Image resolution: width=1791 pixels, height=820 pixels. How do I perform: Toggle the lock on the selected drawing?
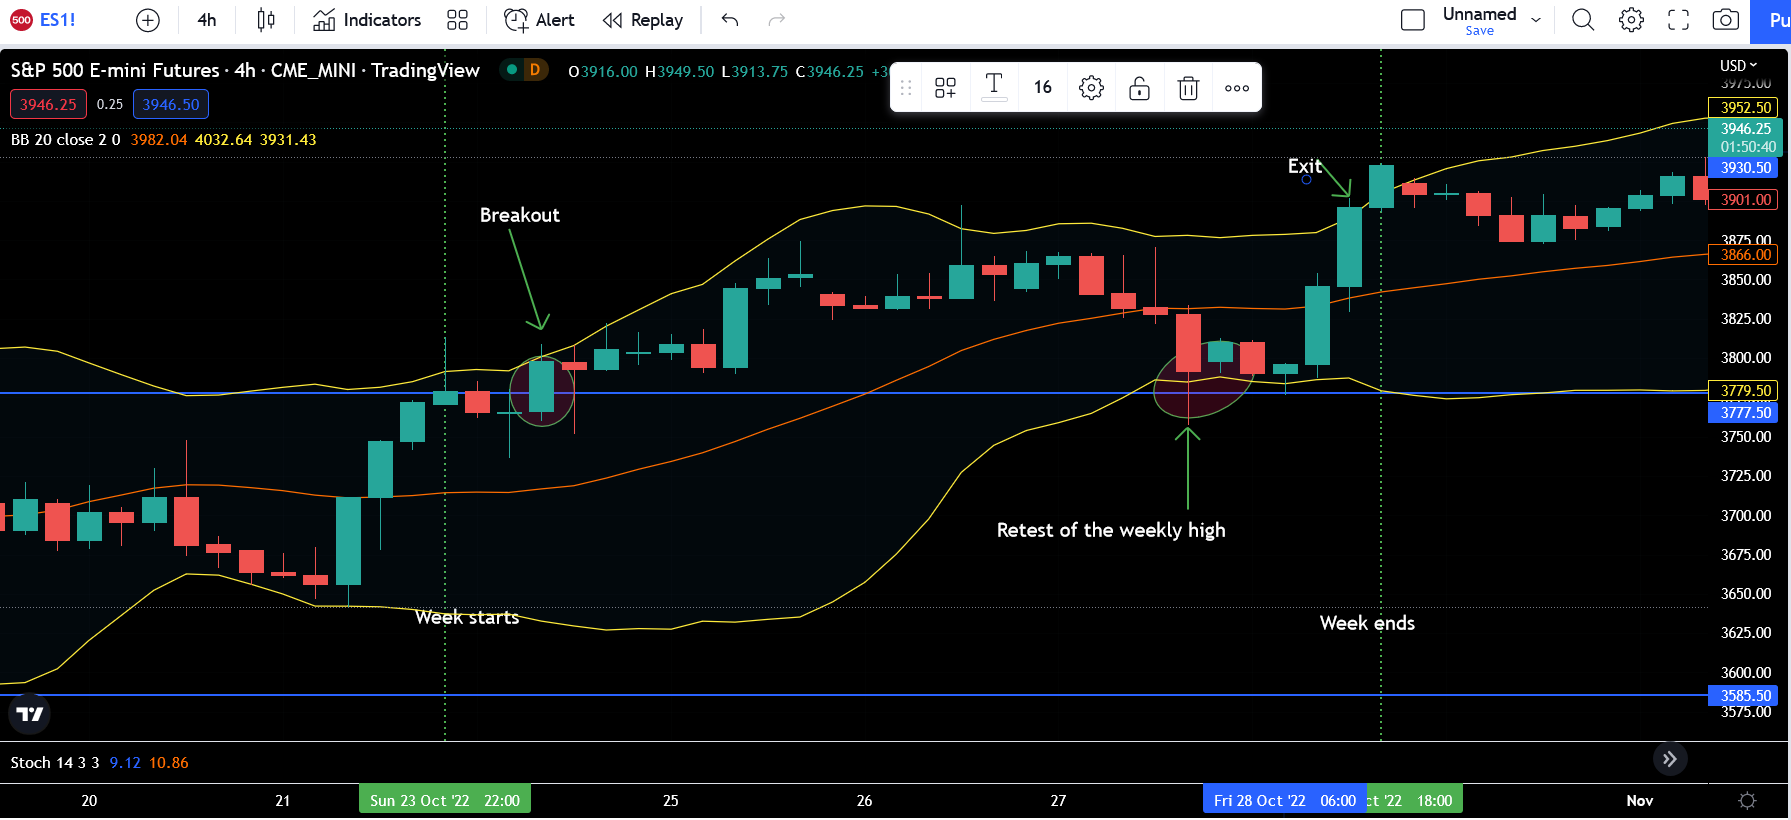click(1139, 88)
